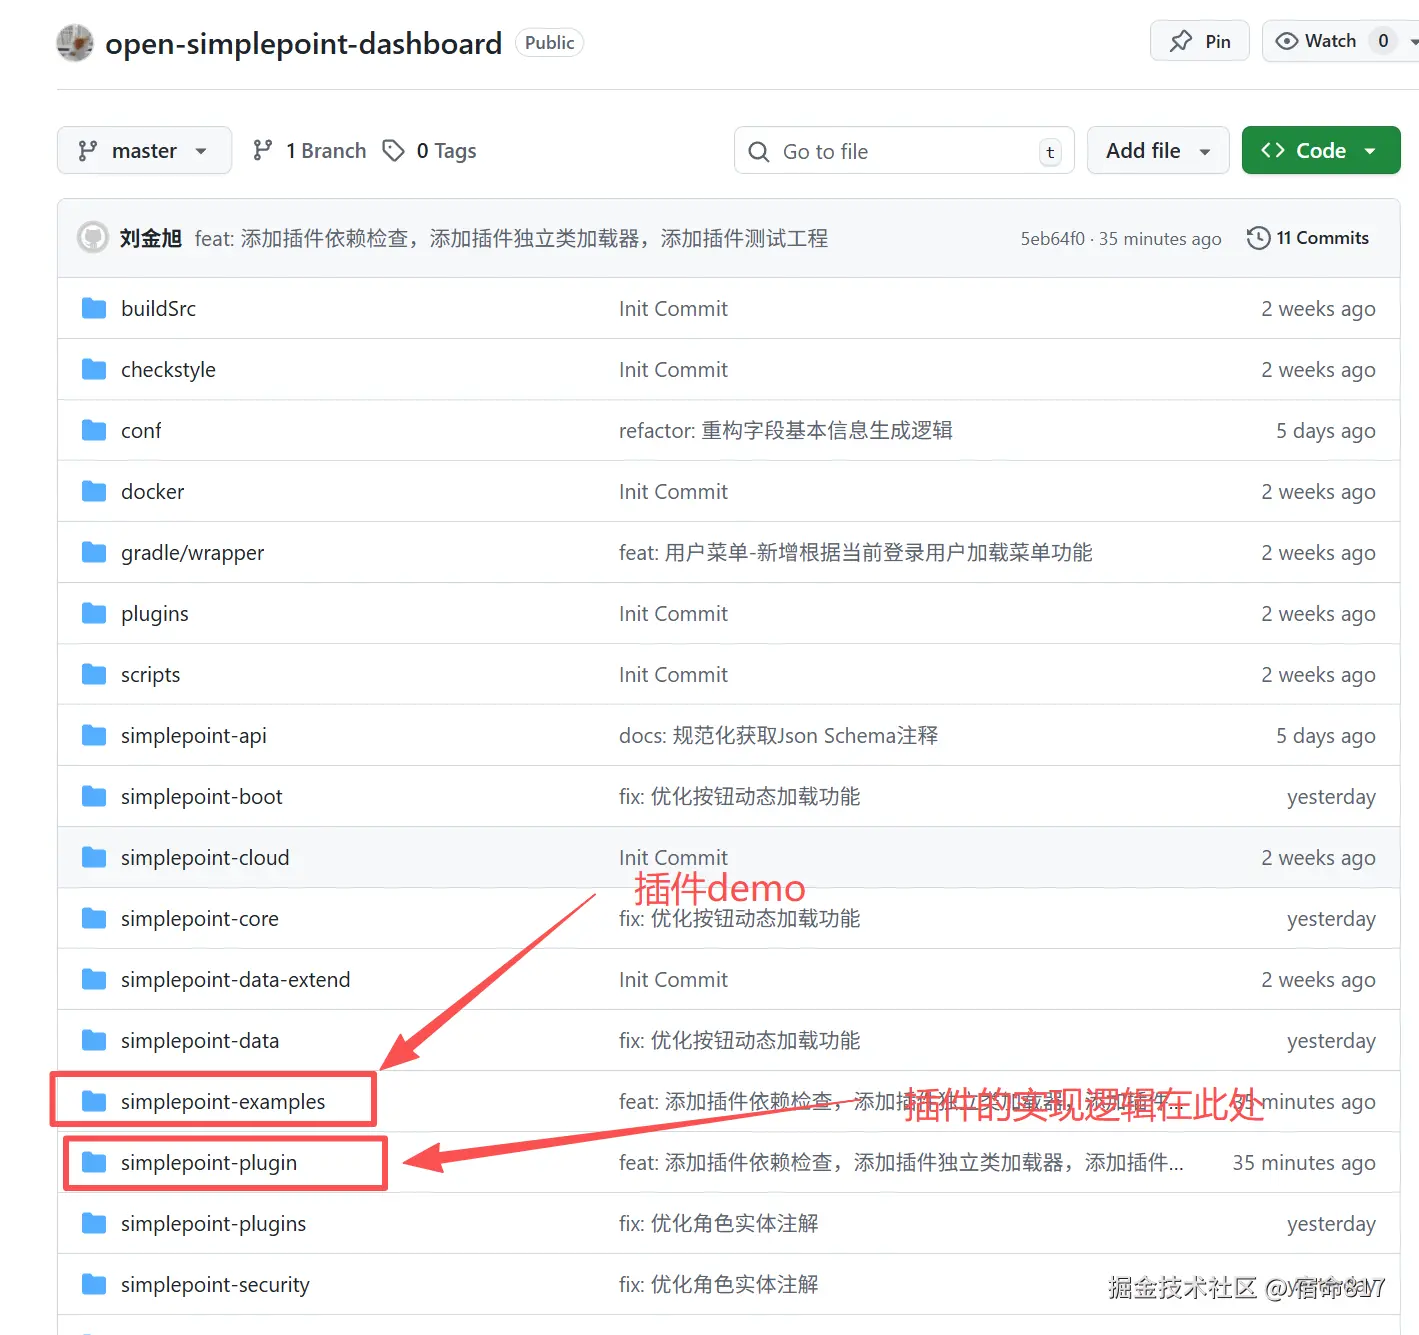Screen dimensions: 1419x1335
Task: Open author 刘金旭 profile link
Action: (x=151, y=238)
